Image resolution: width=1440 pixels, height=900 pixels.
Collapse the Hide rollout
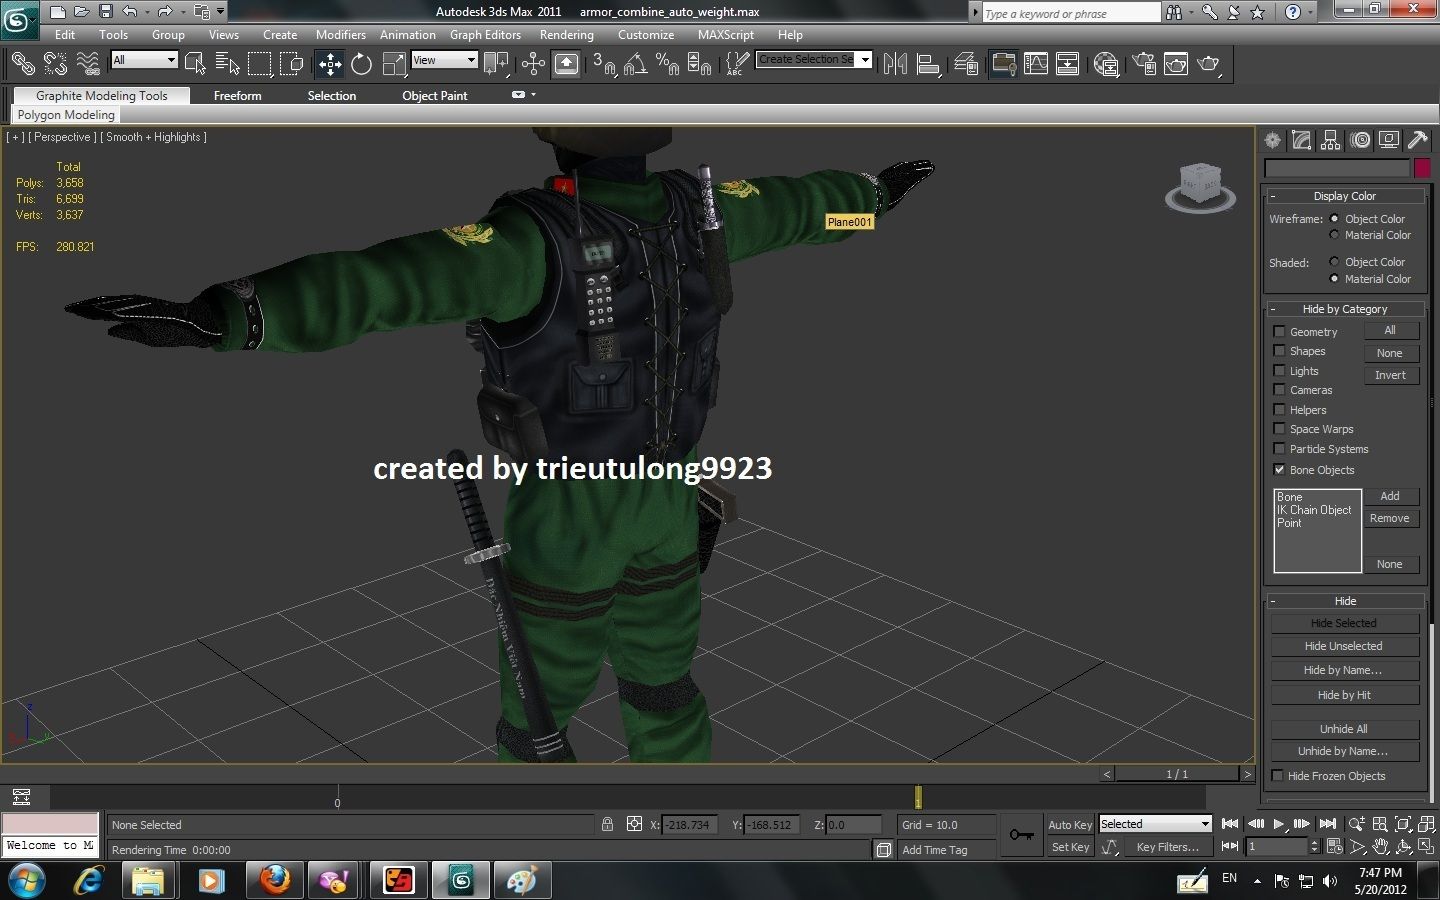pos(1345,601)
